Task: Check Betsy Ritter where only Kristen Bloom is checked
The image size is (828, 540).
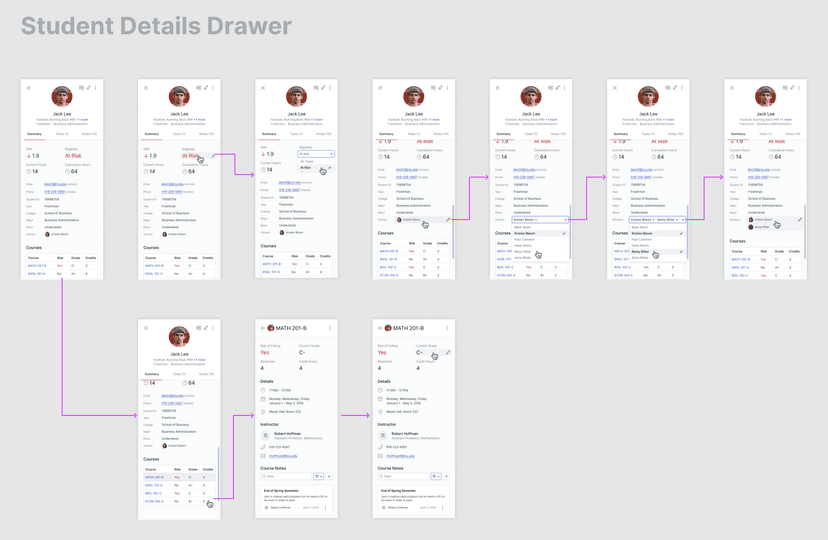Action: [523, 252]
